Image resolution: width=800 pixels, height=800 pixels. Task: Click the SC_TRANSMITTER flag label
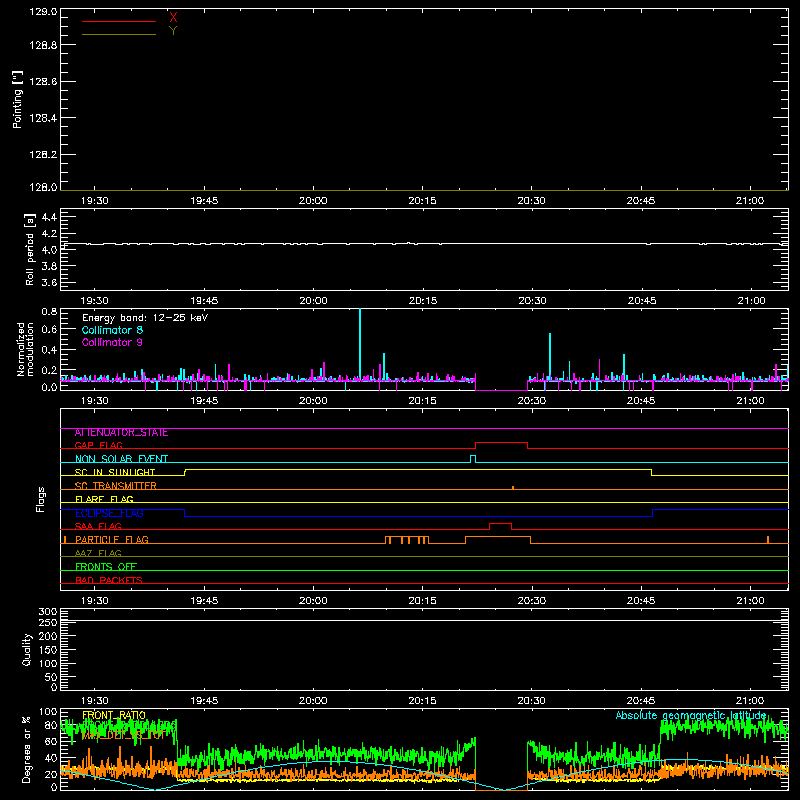click(115, 486)
